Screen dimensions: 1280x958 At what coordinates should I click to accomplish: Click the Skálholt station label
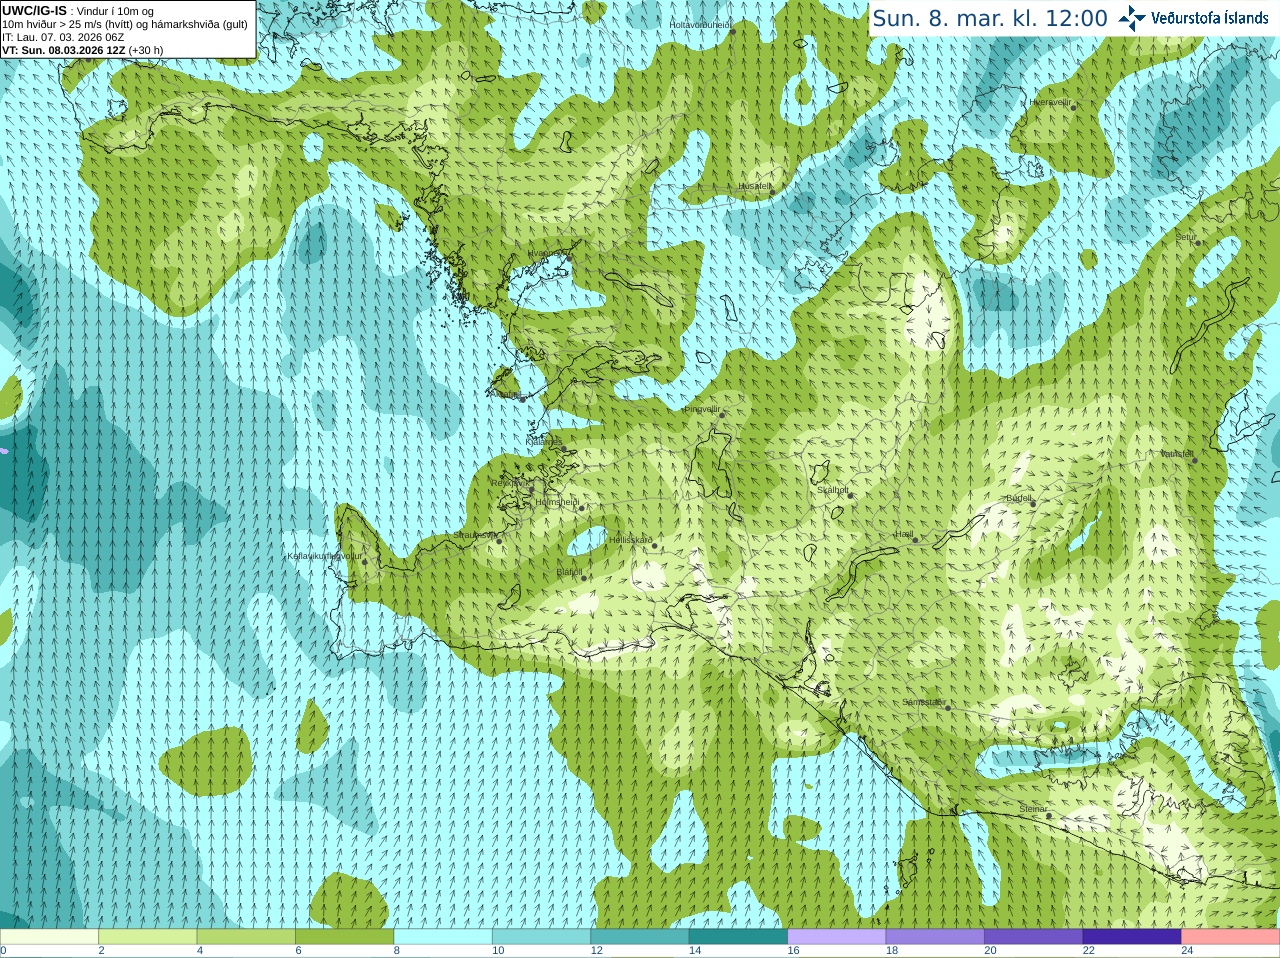coord(833,490)
